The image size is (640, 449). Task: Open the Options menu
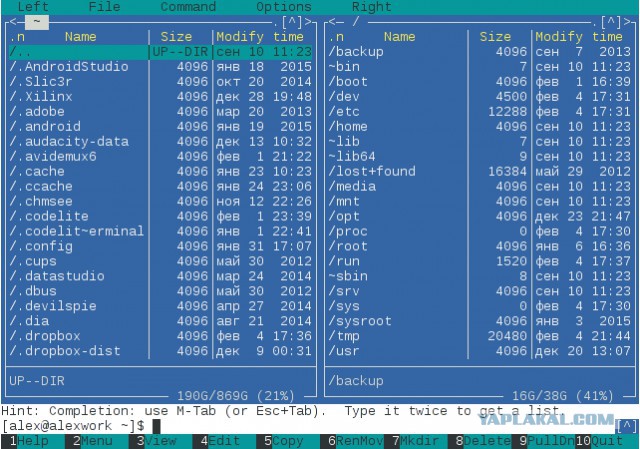(284, 7)
